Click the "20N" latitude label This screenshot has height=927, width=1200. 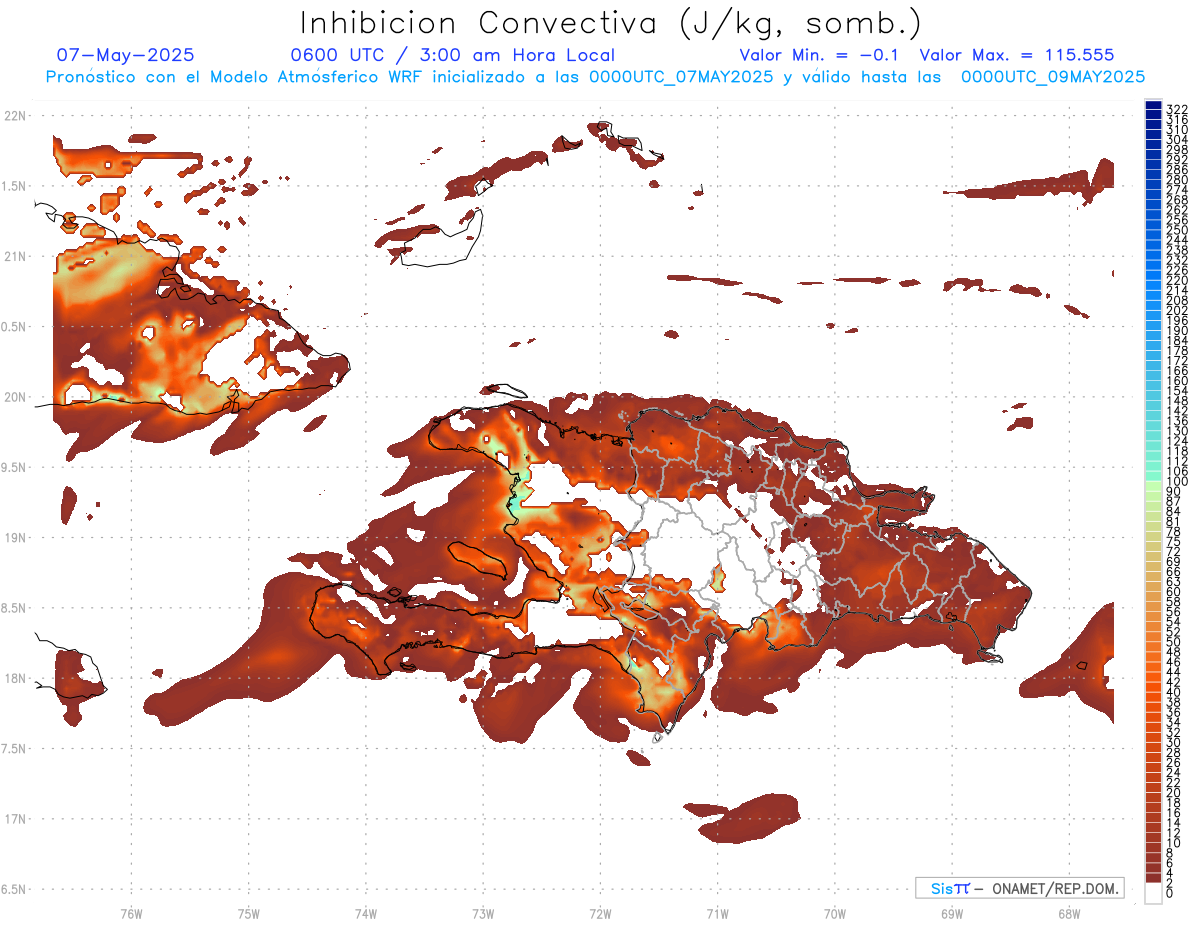click(x=14, y=397)
